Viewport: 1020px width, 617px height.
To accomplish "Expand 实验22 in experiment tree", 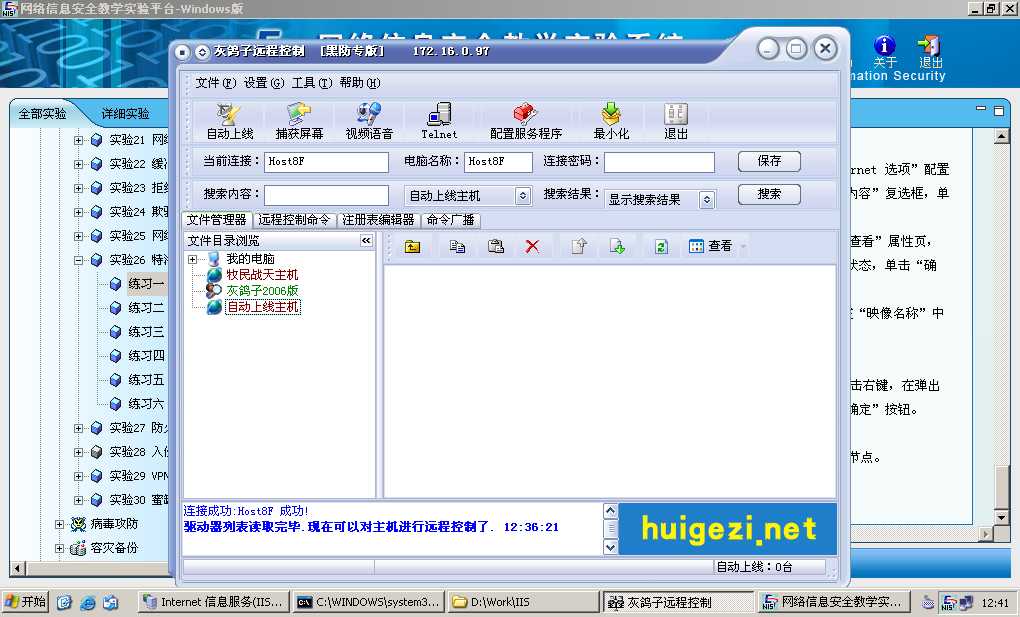I will 78,164.
